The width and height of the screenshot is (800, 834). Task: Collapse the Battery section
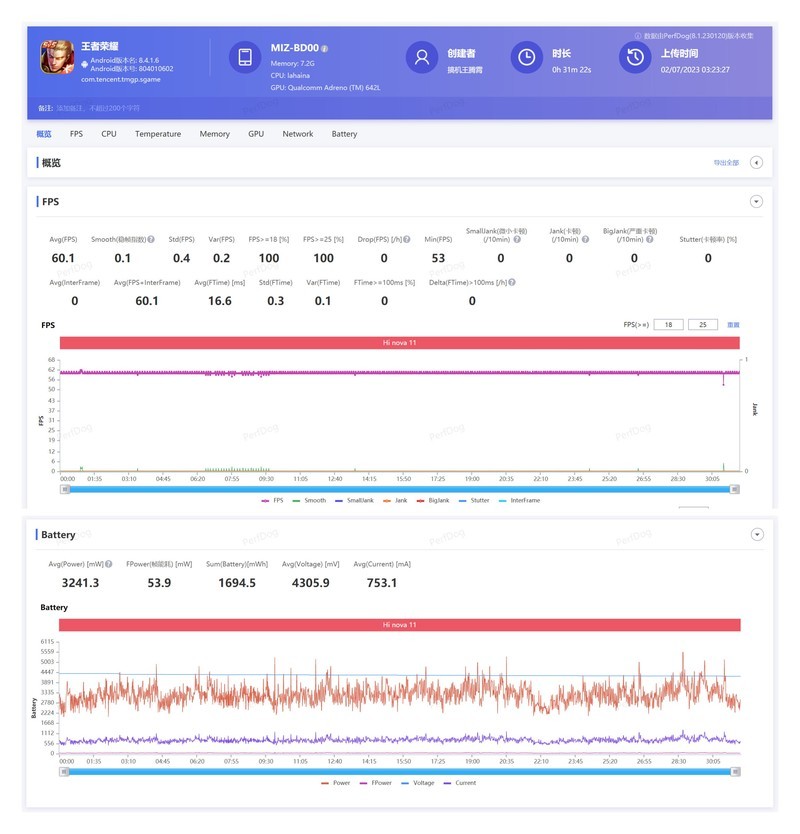pos(757,535)
